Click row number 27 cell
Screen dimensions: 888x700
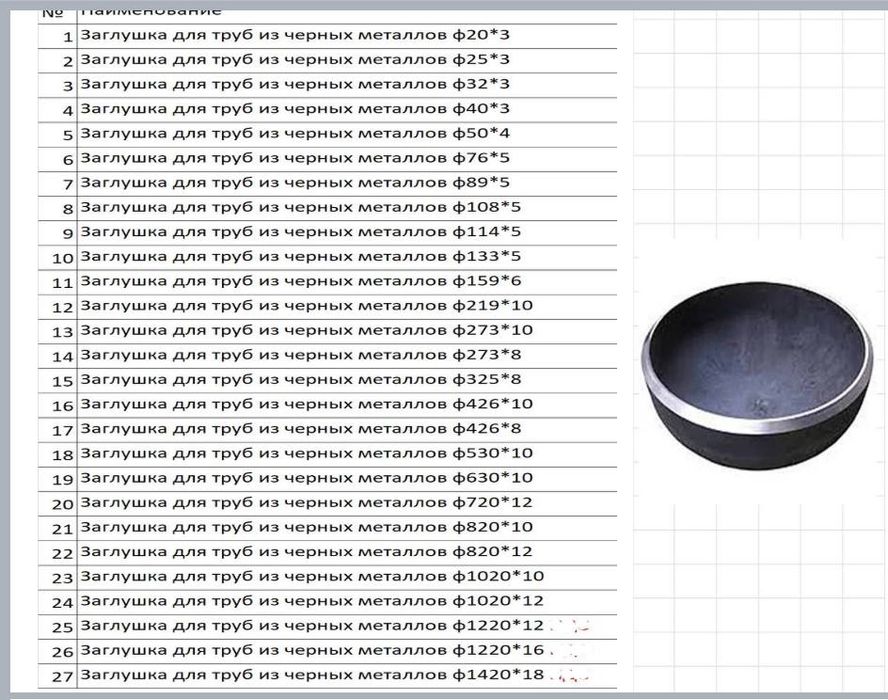(58, 677)
